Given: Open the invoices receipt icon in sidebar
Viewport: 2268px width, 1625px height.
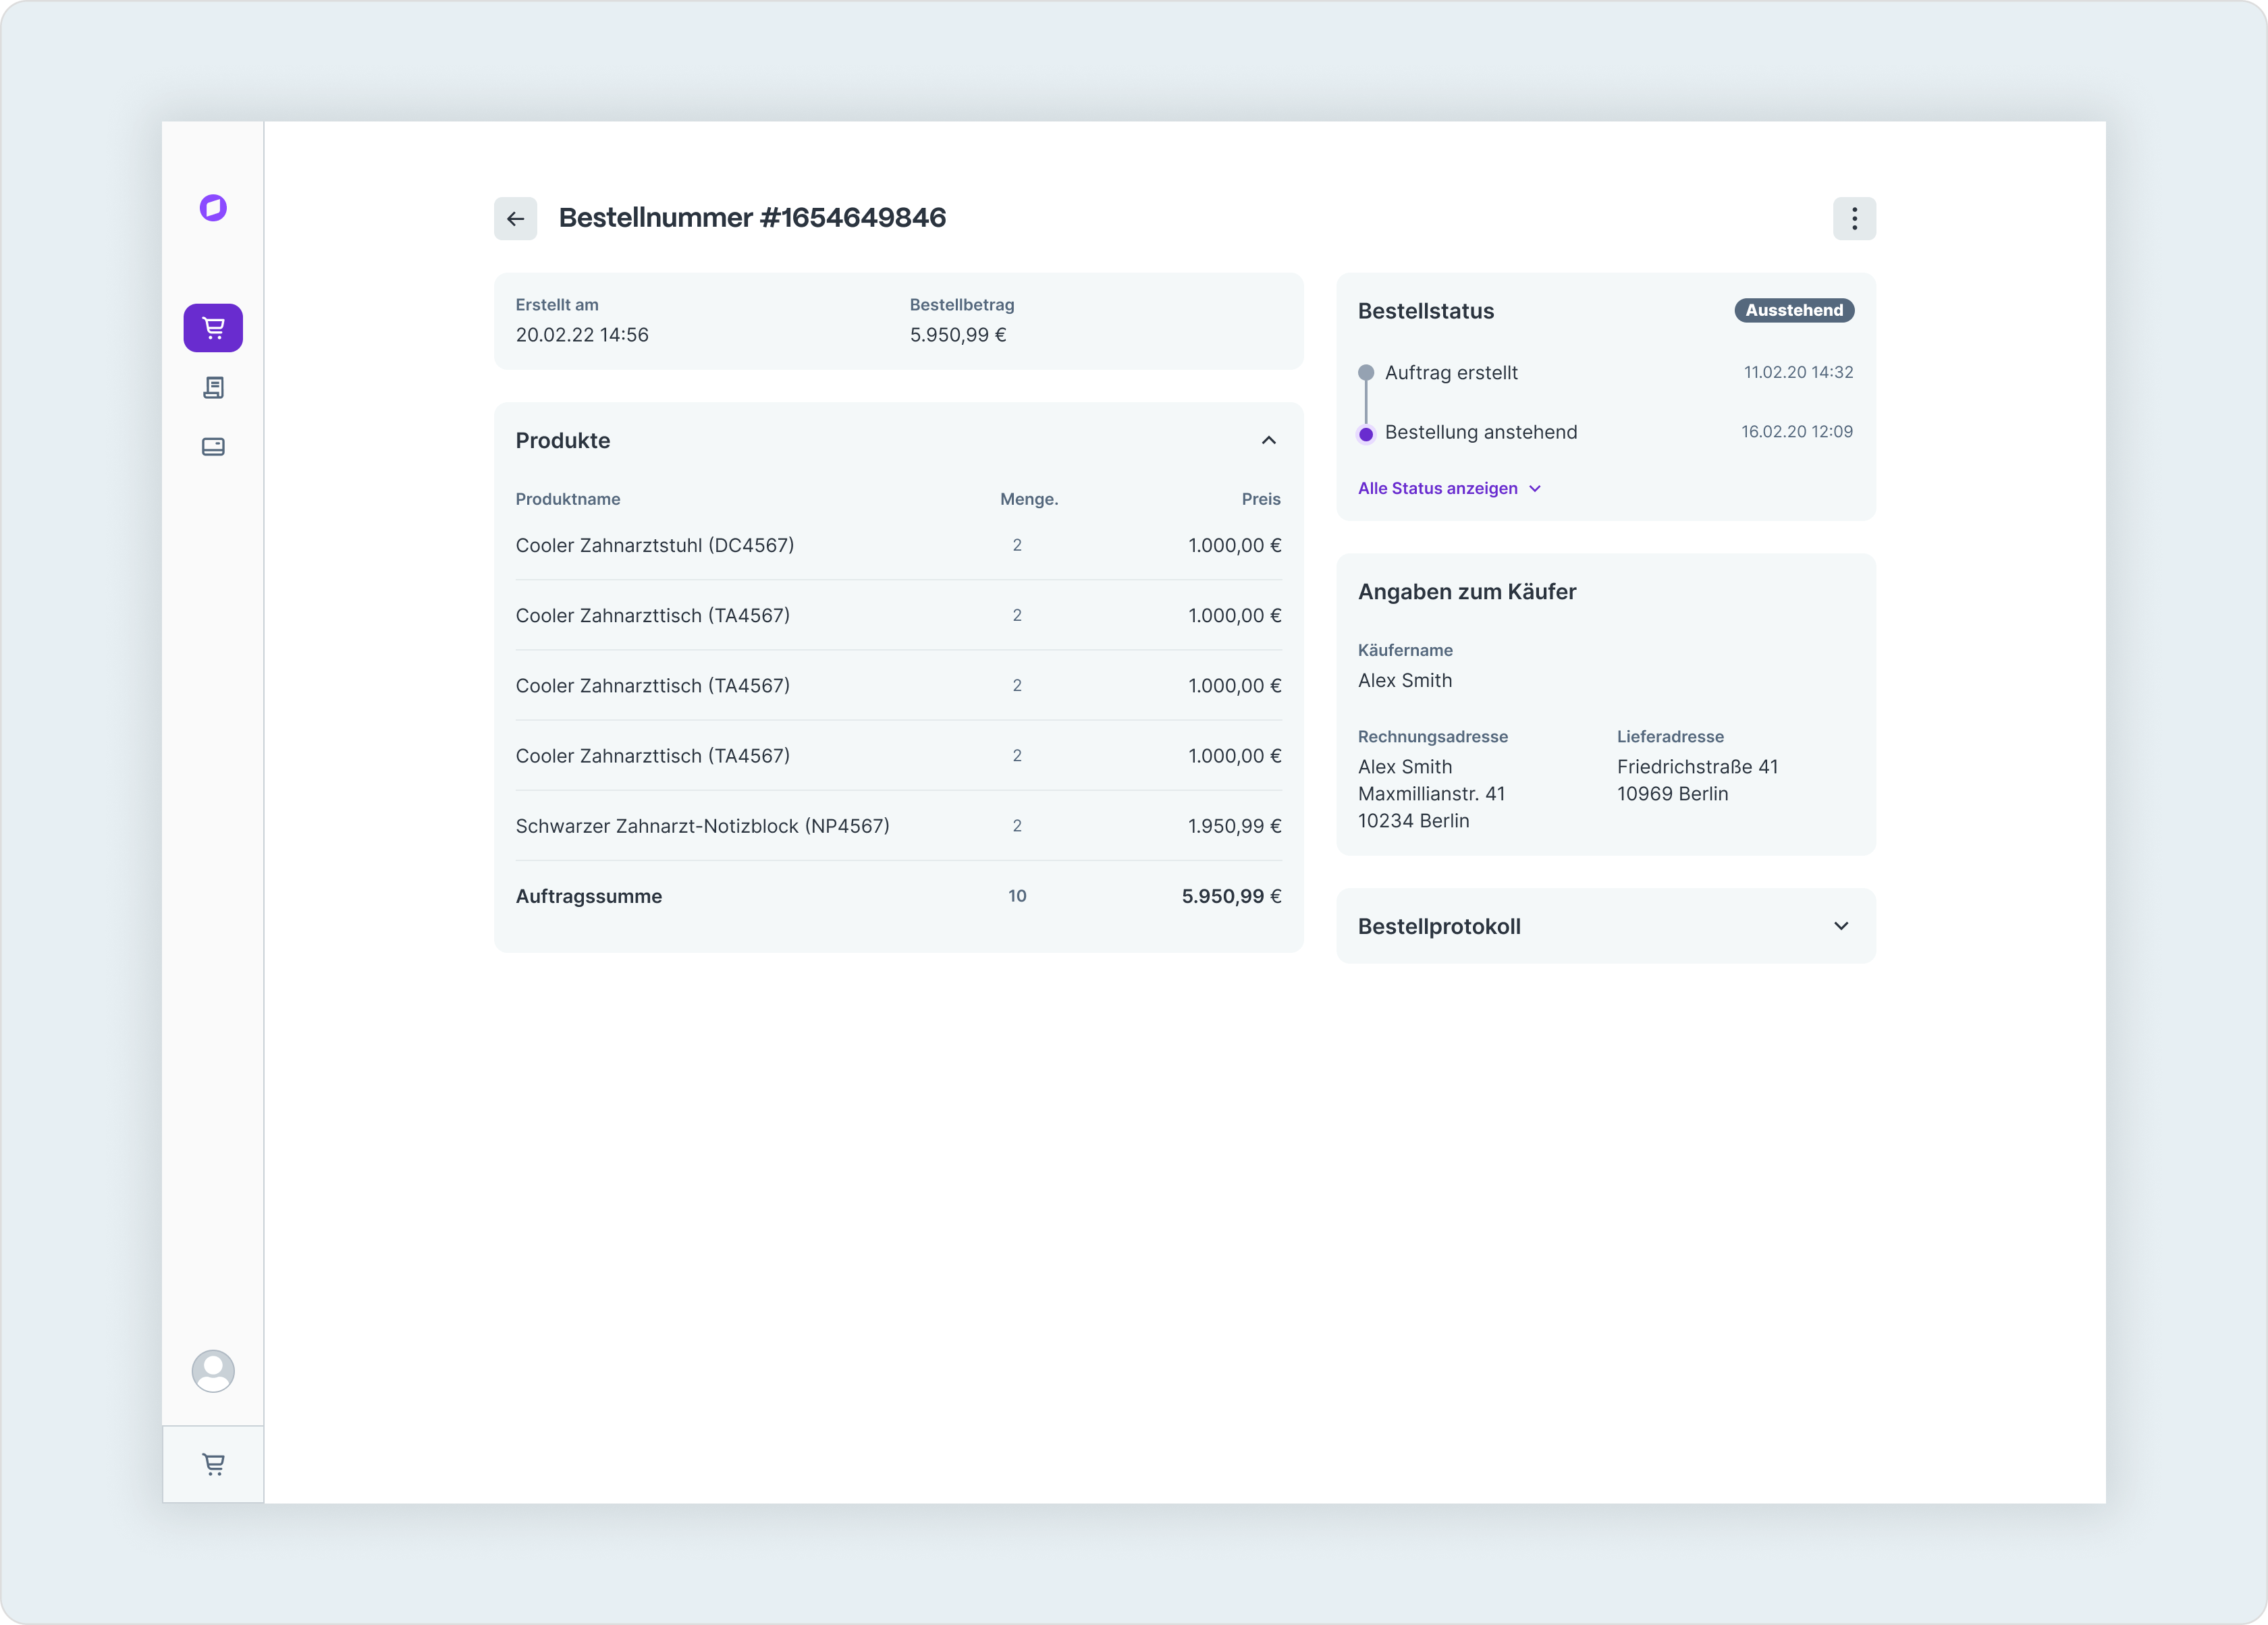Looking at the screenshot, I should 213,388.
